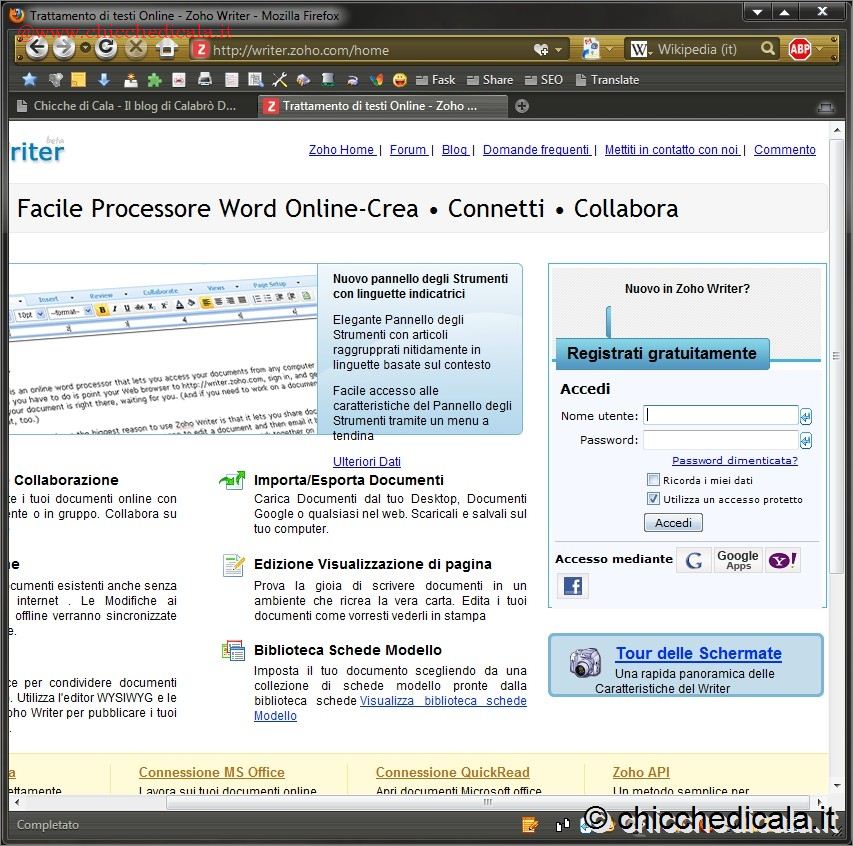Click the Google G sign-in icon
The image size is (853, 846).
[x=694, y=560]
